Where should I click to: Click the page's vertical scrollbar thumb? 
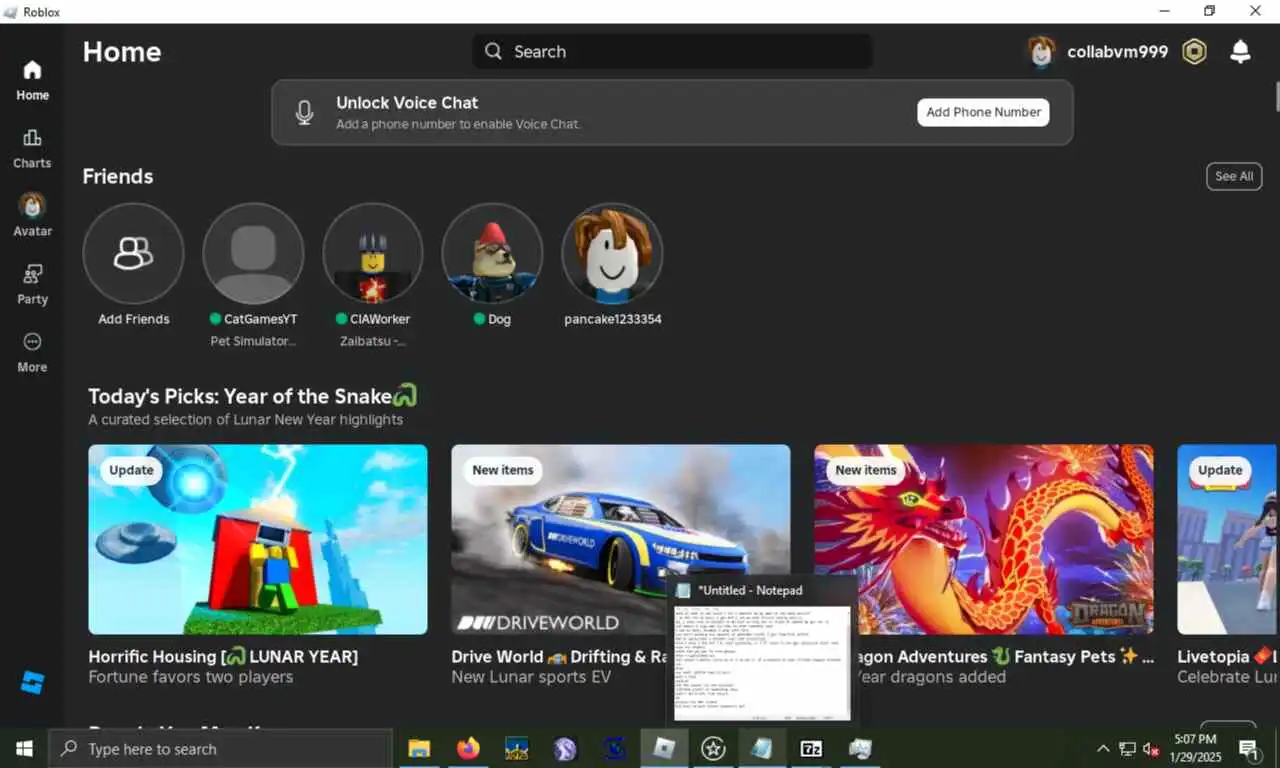pyautogui.click(x=1276, y=96)
